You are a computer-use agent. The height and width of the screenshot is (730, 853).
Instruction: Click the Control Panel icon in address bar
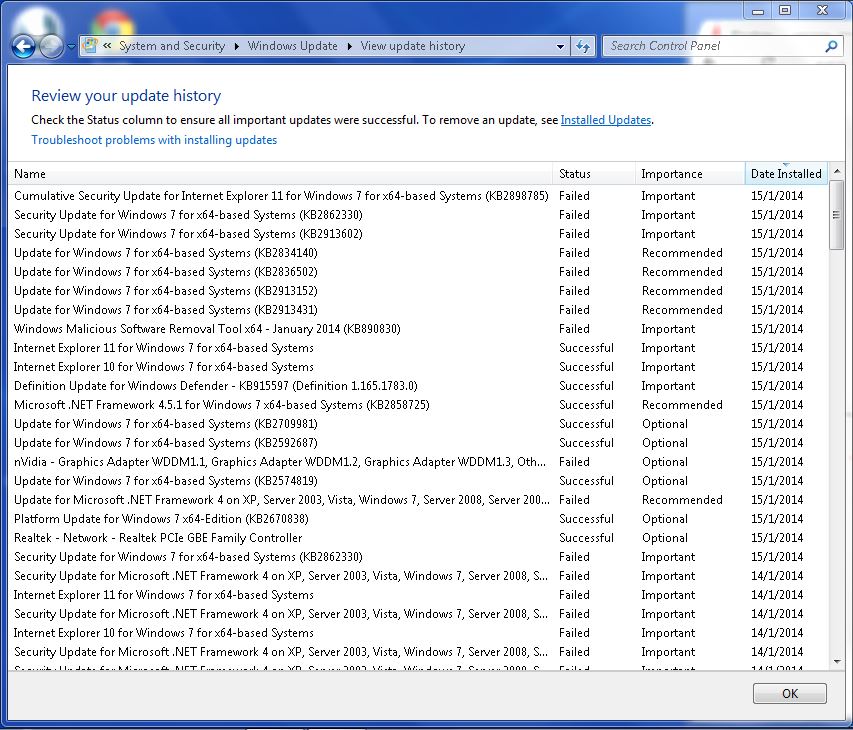pos(90,46)
